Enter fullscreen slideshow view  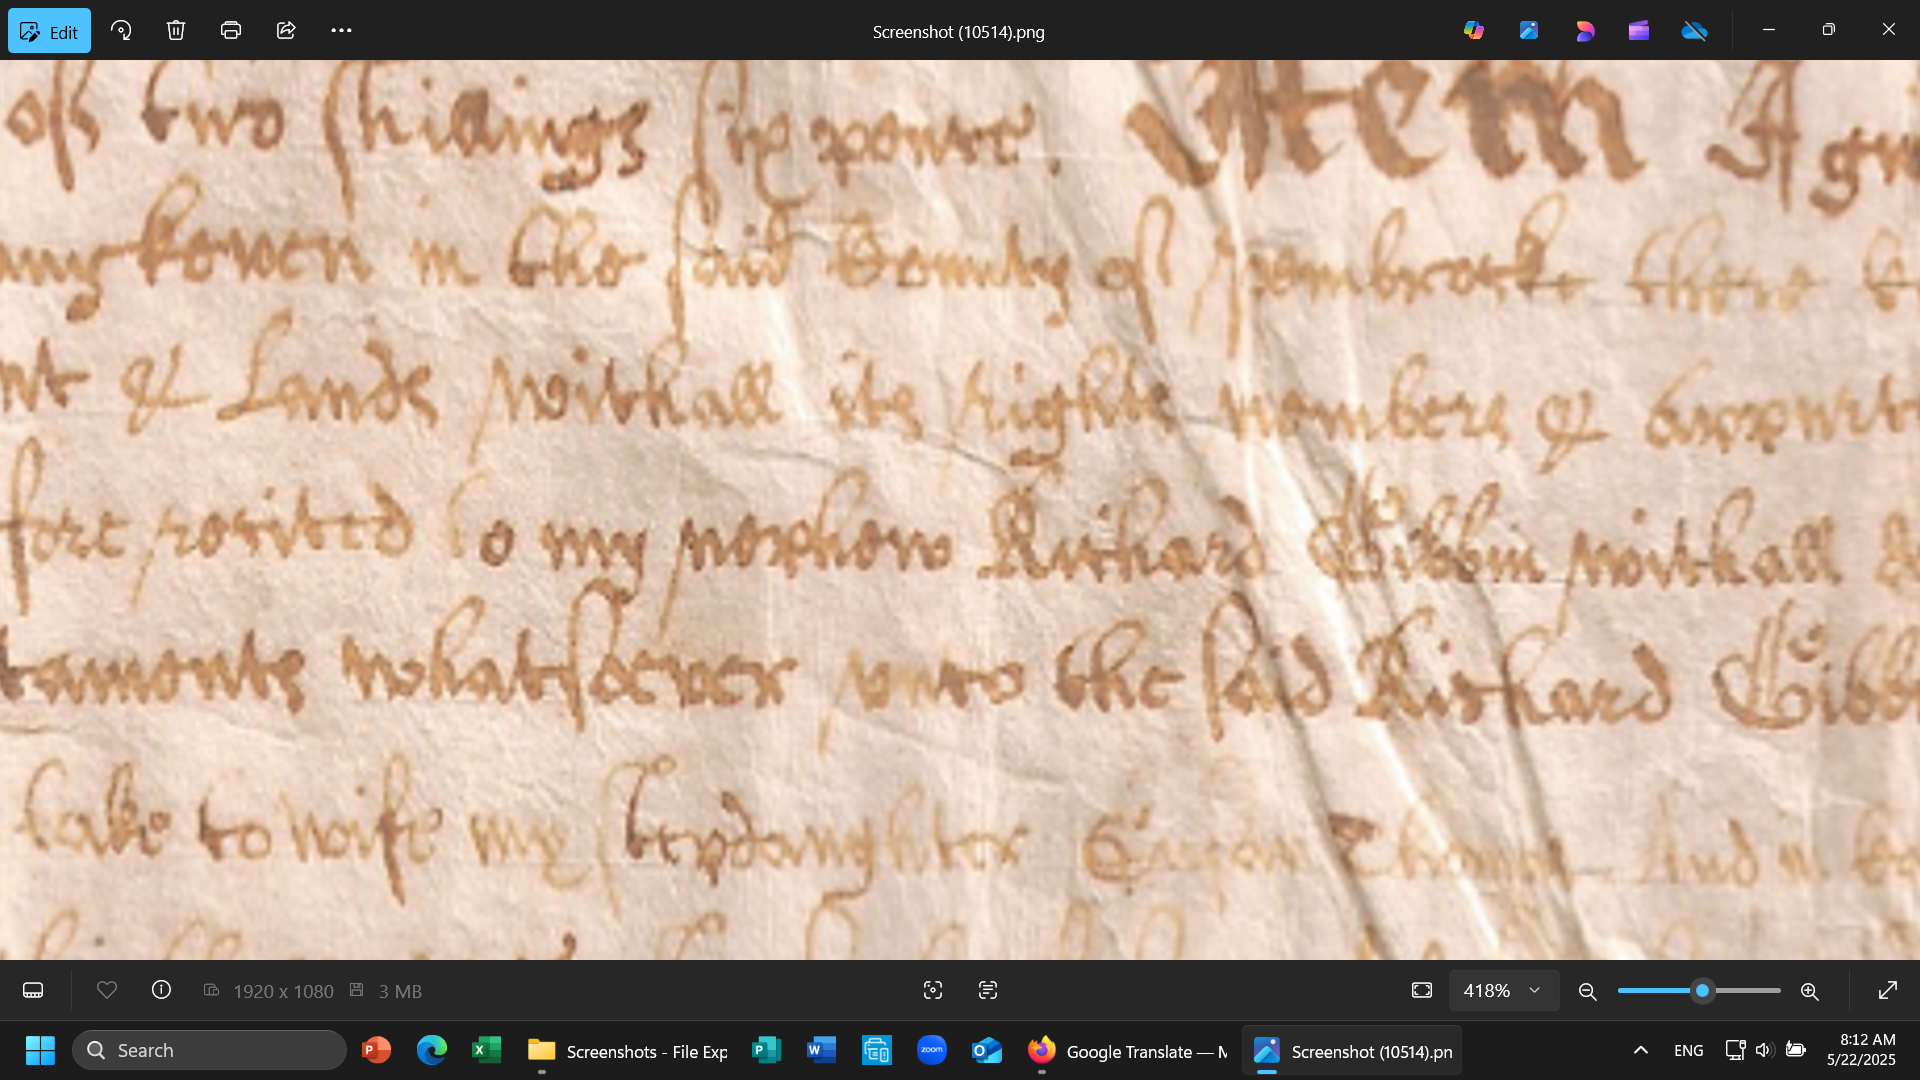click(x=1889, y=990)
